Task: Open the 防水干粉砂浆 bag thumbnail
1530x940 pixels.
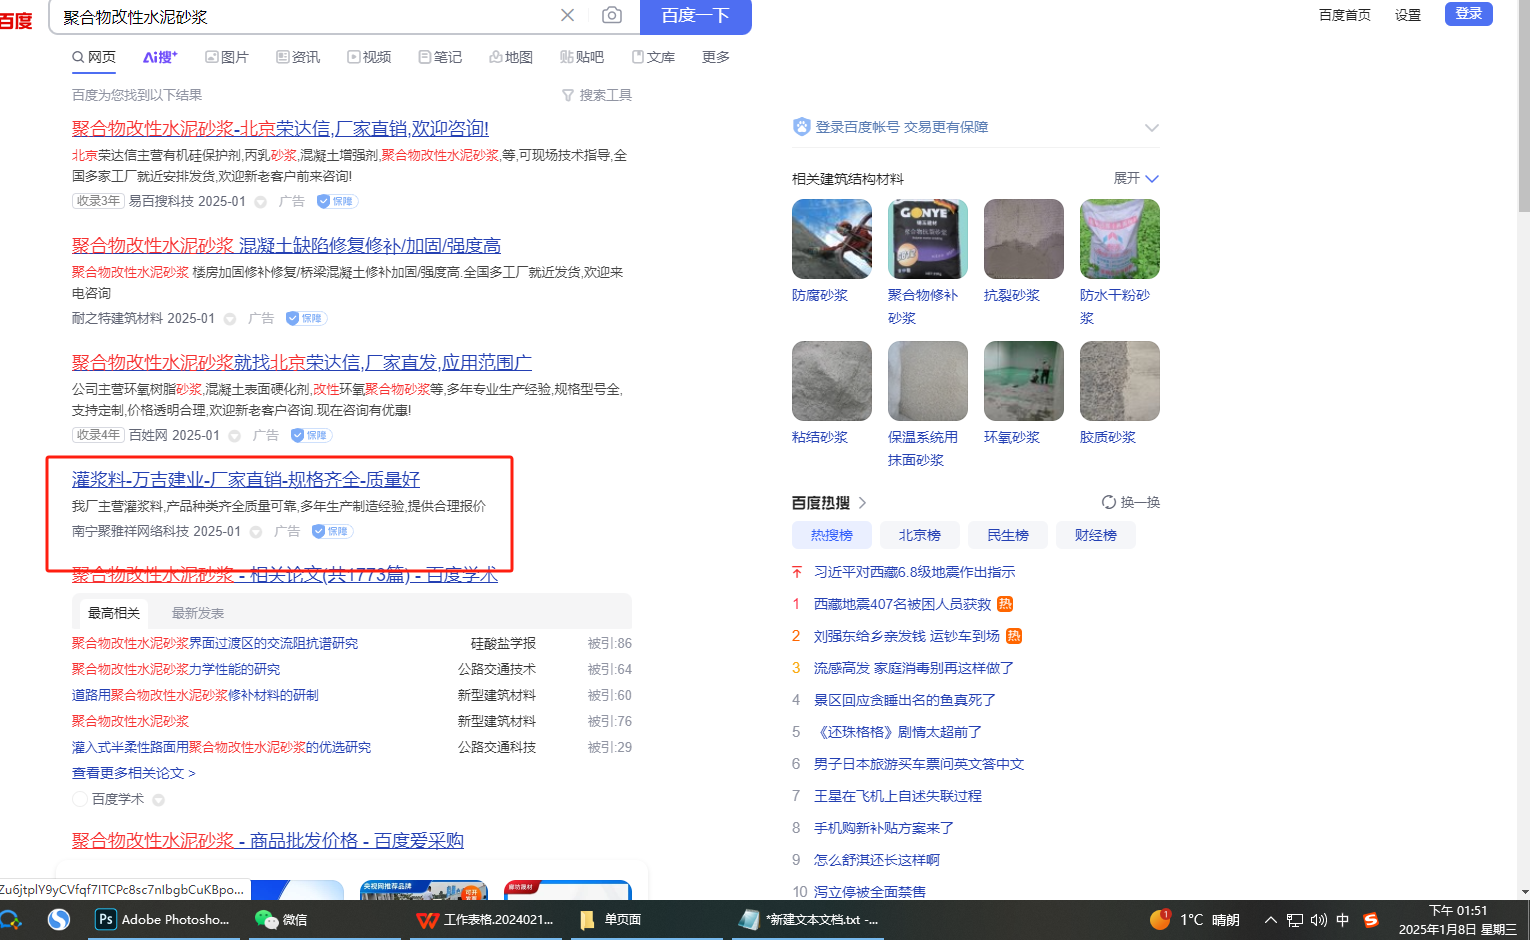Action: (1120, 239)
